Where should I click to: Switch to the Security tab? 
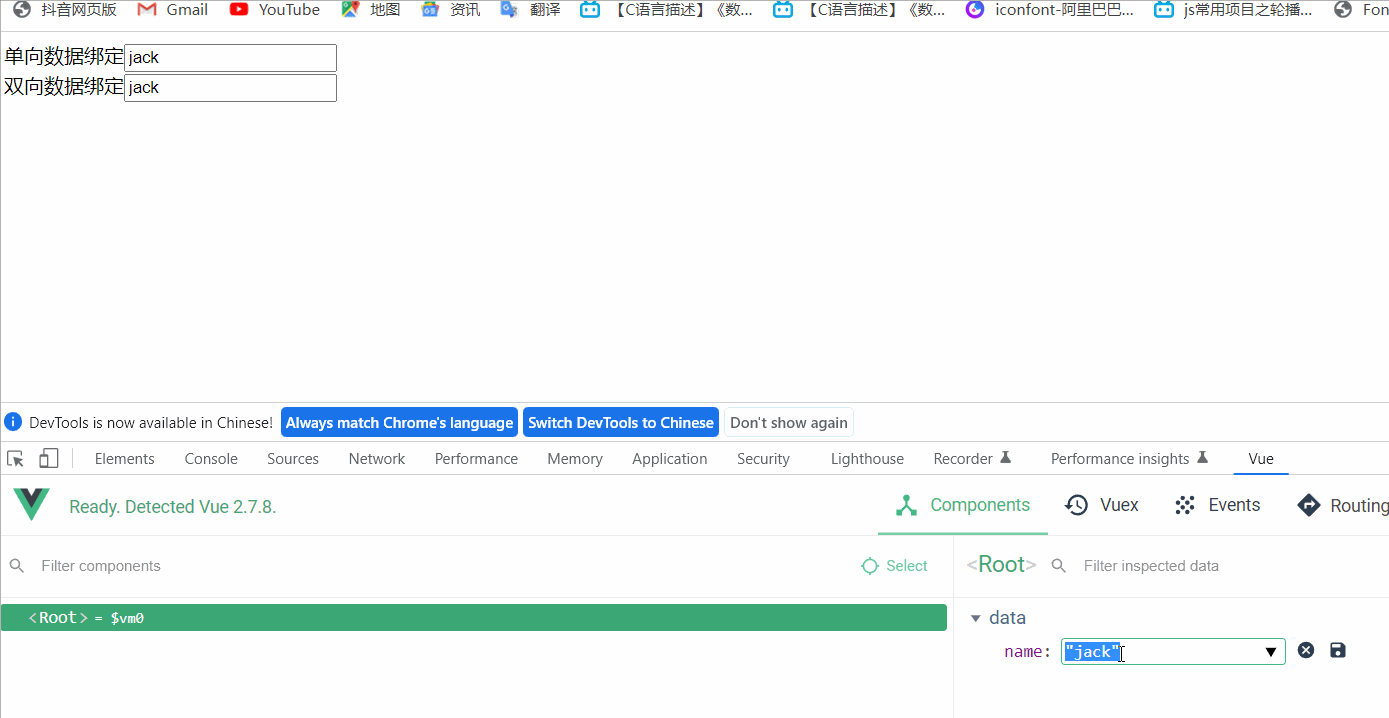coord(763,459)
